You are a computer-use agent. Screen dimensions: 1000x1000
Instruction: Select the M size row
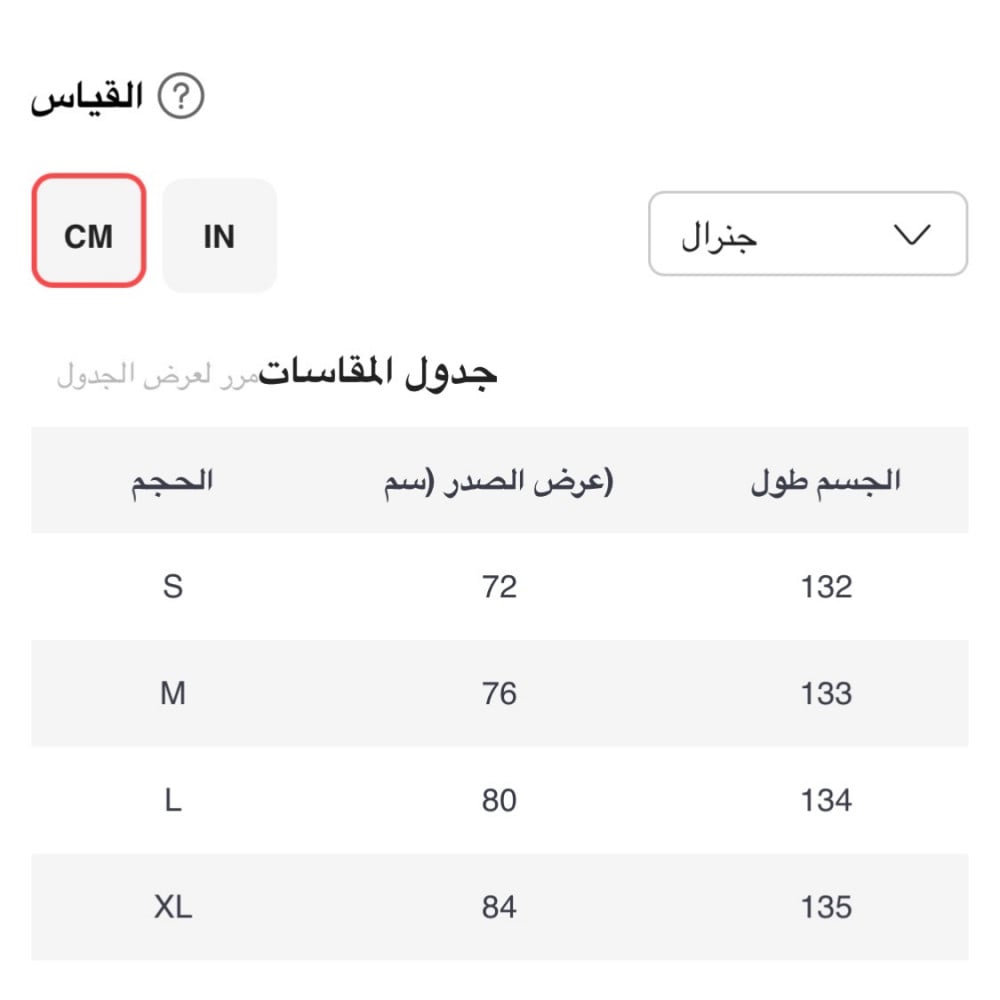pyautogui.click(x=172, y=693)
